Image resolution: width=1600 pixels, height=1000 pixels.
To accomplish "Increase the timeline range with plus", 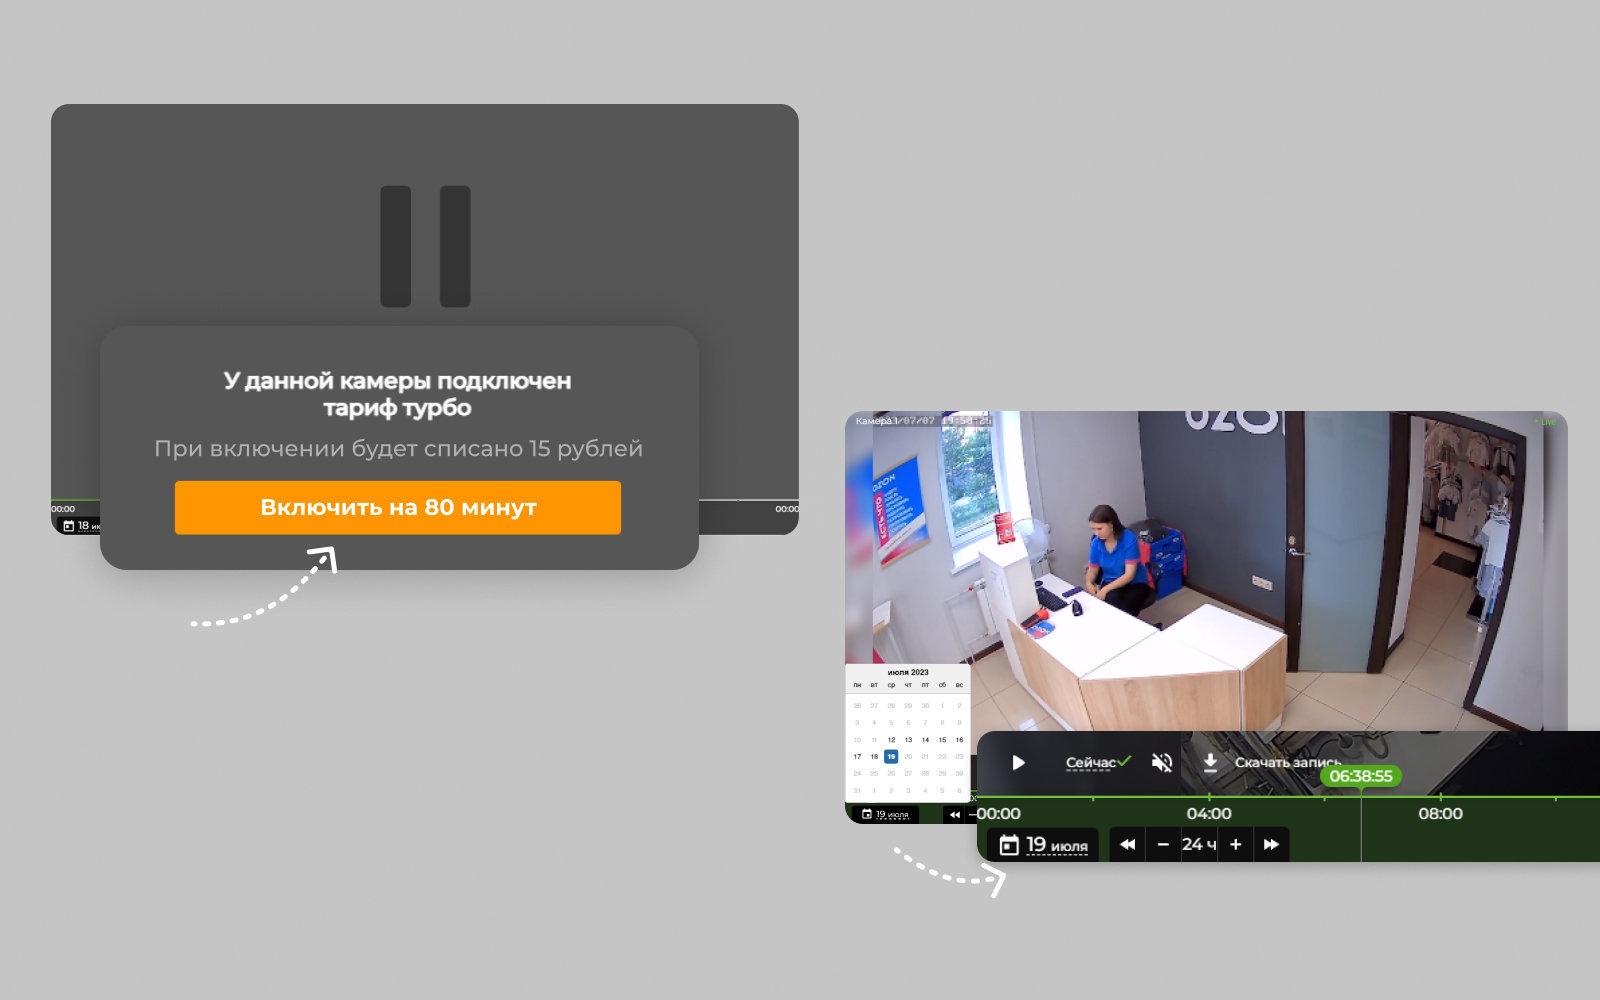I will [x=1236, y=845].
